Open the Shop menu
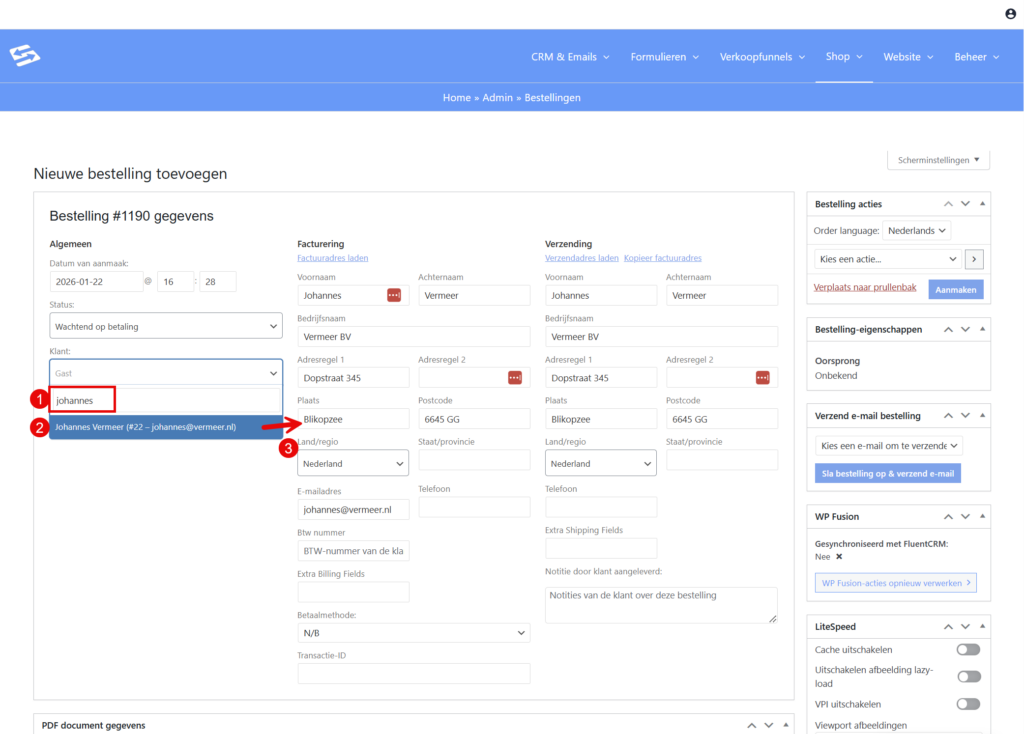The image size is (1024, 734). pyautogui.click(x=844, y=57)
